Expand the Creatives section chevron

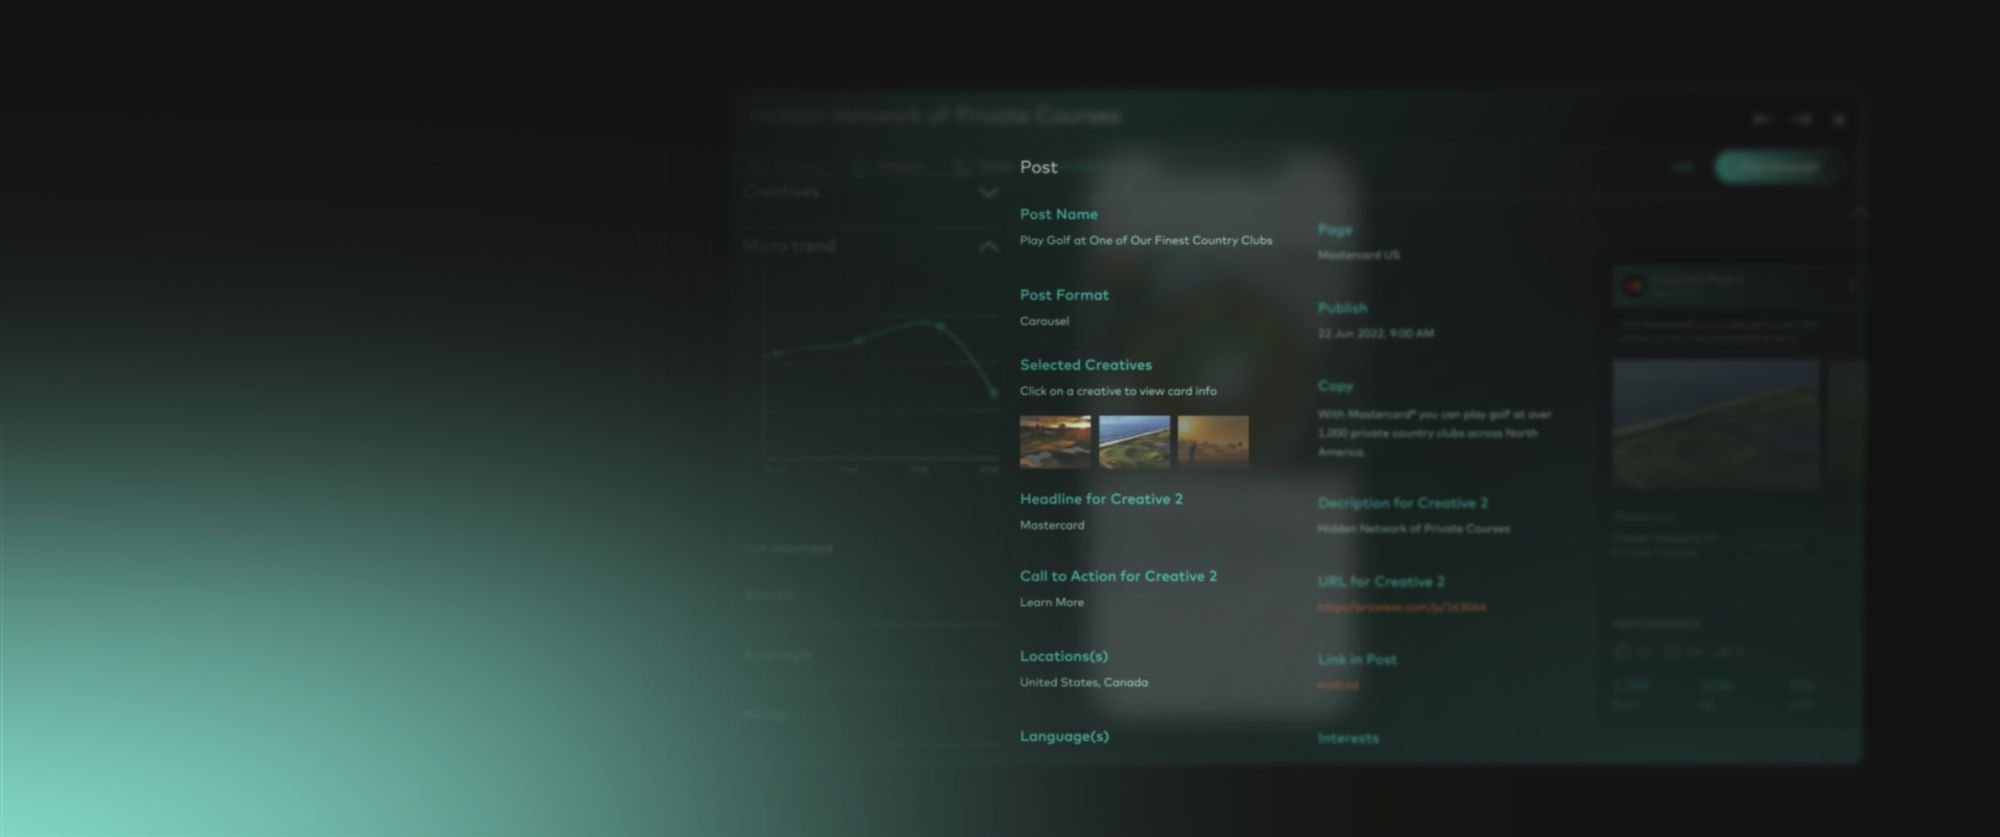(988, 192)
